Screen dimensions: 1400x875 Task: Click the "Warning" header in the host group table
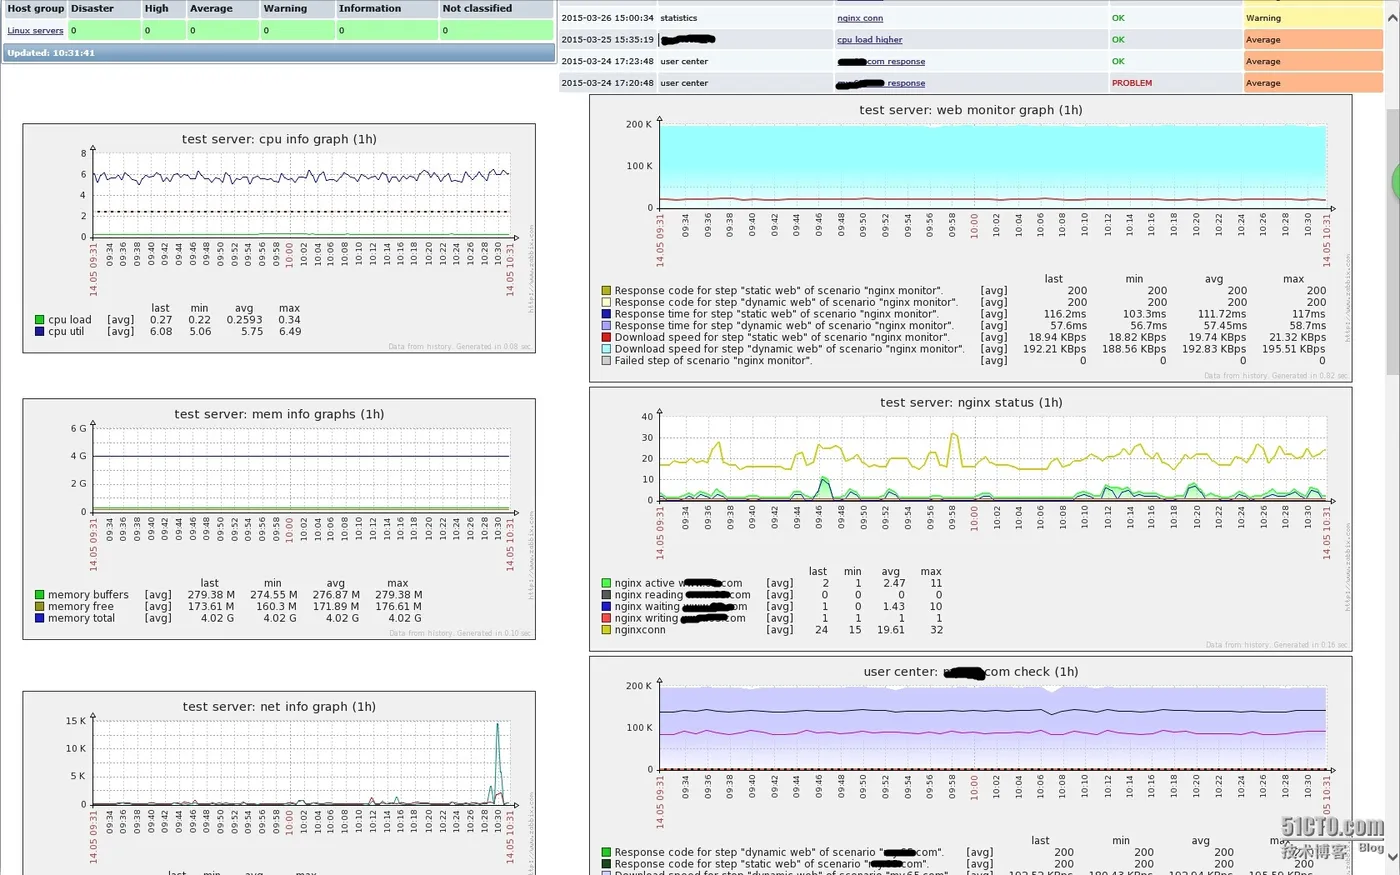pyautogui.click(x=296, y=8)
